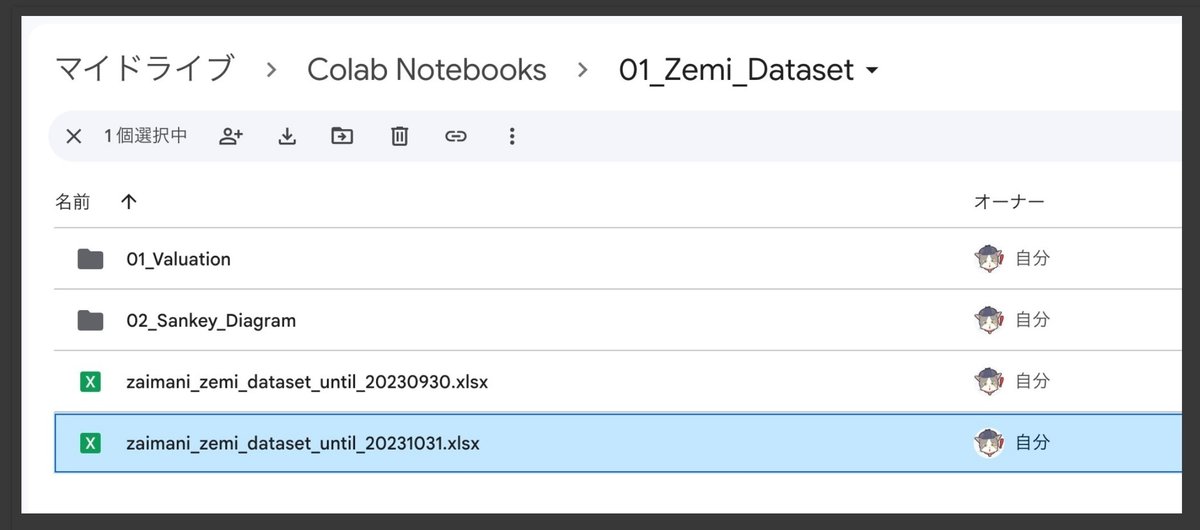This screenshot has width=1200, height=530.
Task: Click the 01_Valuation folder icon
Action: [90, 259]
